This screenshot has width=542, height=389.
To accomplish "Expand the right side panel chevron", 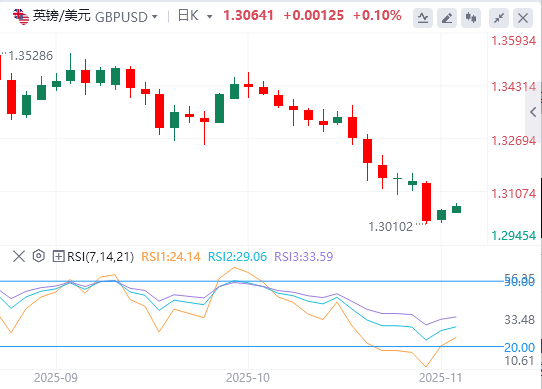I will coord(533,112).
